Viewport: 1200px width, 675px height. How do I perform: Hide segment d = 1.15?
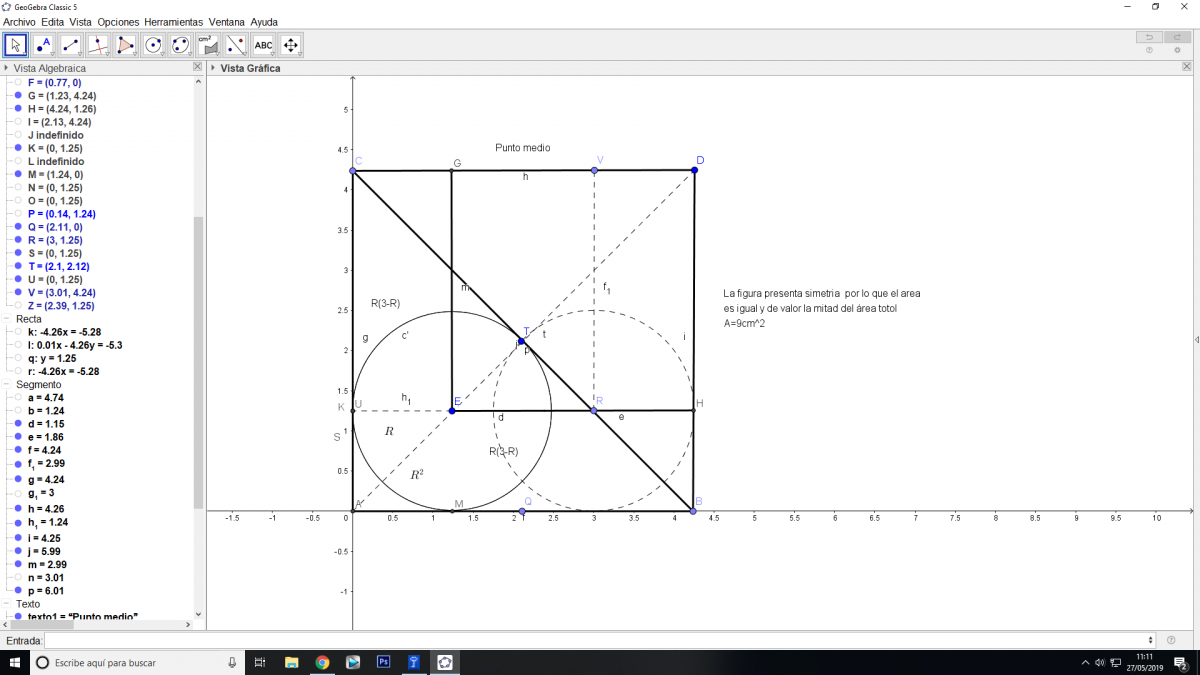tap(18, 424)
